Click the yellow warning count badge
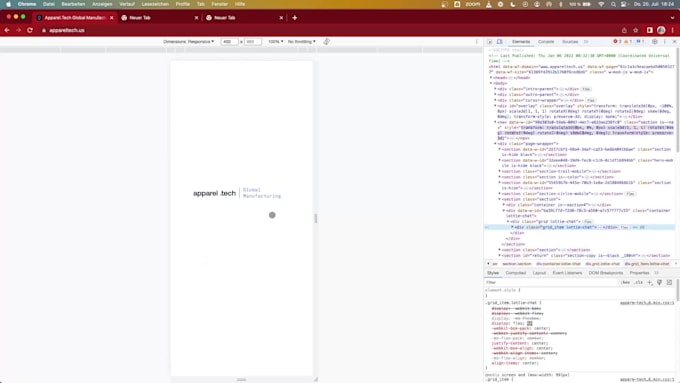 point(628,42)
